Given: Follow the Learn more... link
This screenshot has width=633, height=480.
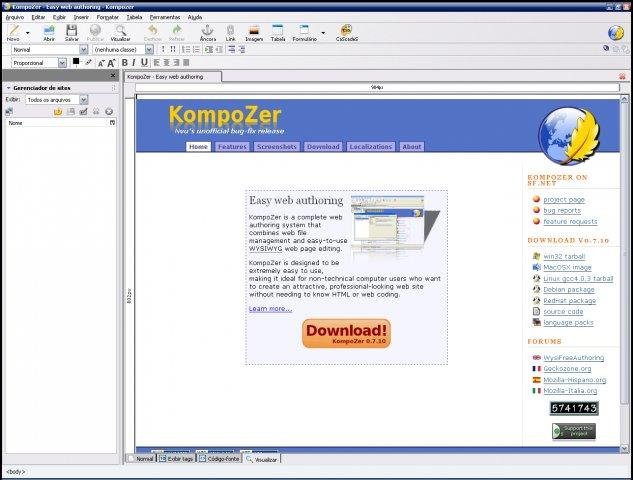Looking at the screenshot, I should coord(270,309).
